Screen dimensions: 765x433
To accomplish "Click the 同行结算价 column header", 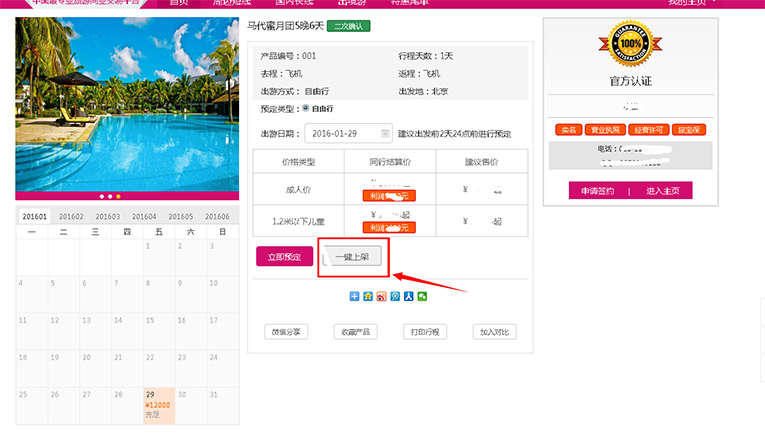I will pyautogui.click(x=390, y=162).
